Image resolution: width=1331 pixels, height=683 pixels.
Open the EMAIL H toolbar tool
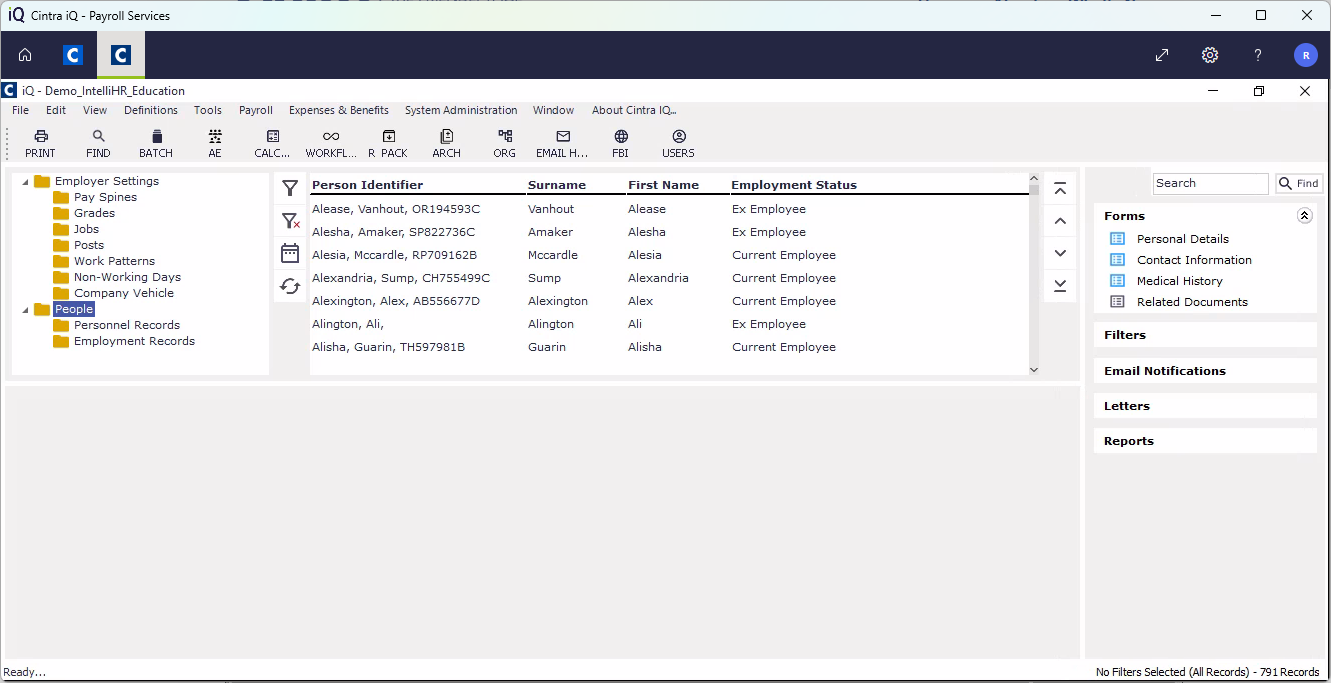(562, 143)
